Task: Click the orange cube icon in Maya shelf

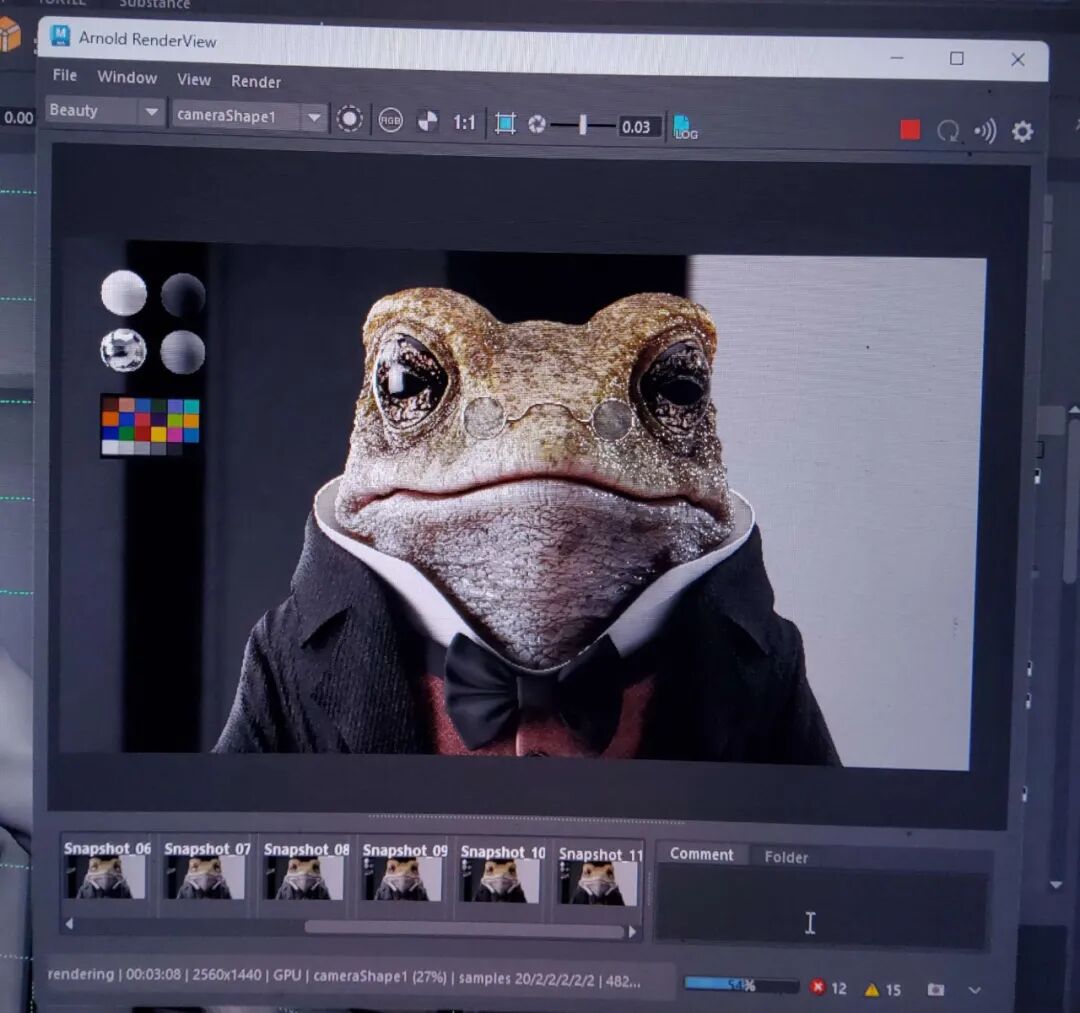Action: (9, 33)
